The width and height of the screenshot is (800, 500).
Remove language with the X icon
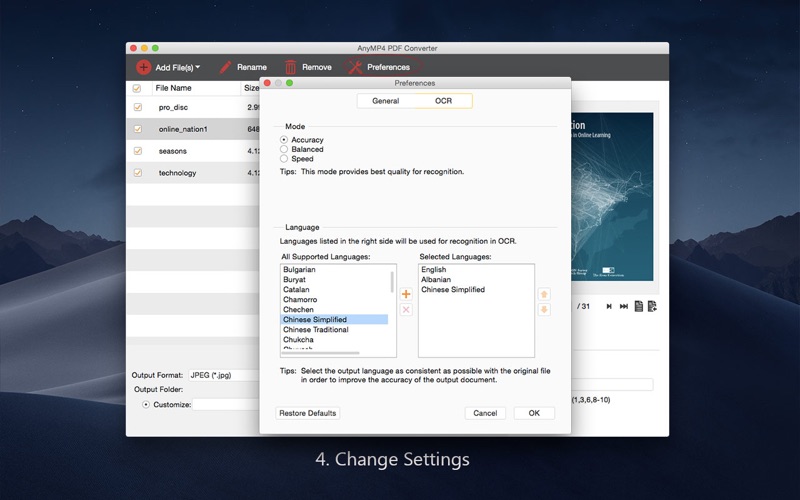[406, 309]
